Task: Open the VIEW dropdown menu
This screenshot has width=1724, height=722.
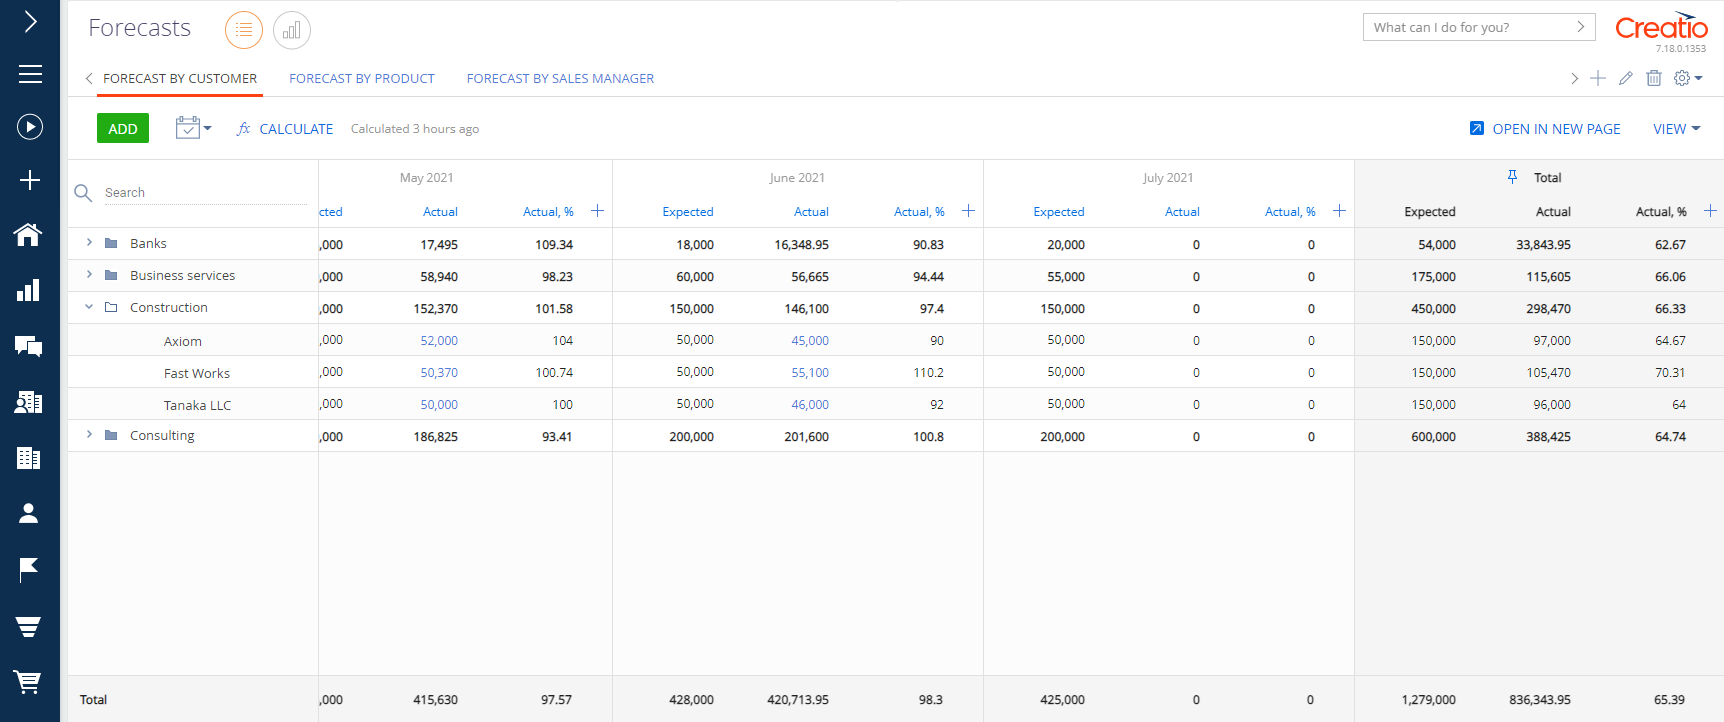Action: tap(1677, 129)
